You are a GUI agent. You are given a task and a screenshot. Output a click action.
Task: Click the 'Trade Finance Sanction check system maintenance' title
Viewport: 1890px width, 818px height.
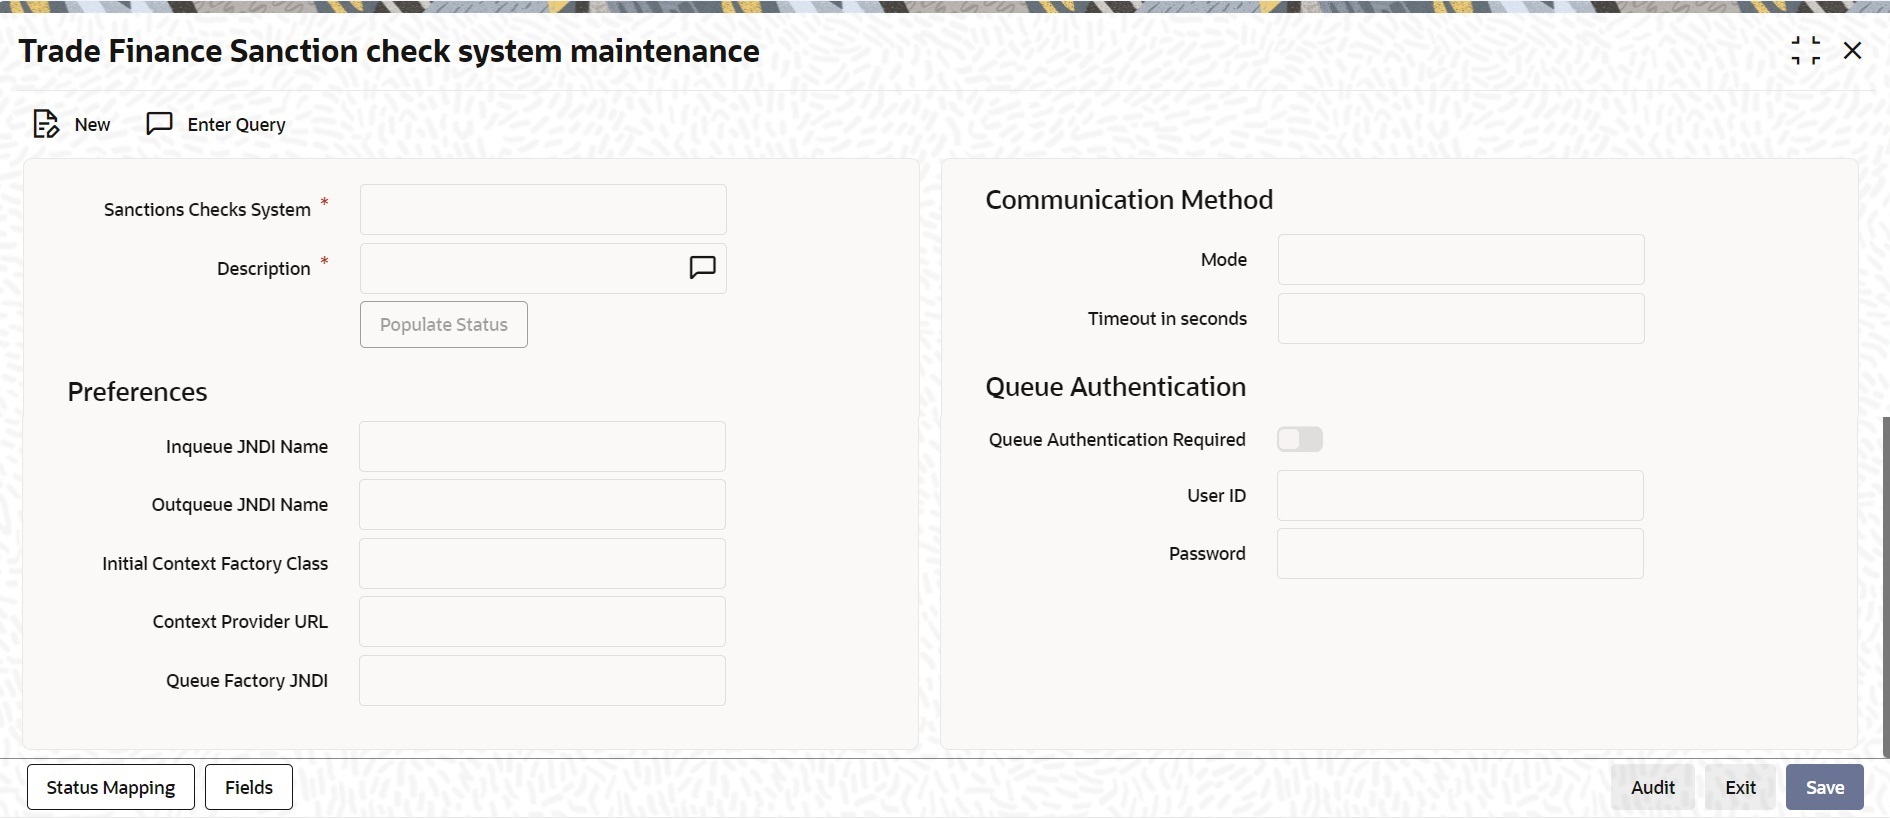click(389, 51)
